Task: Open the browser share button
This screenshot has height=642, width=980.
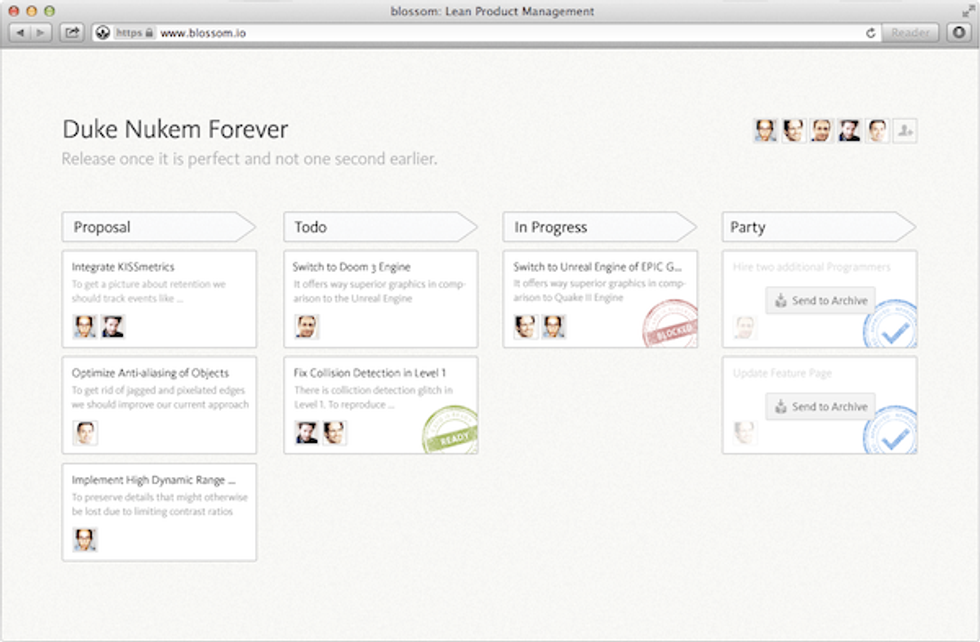Action: pos(72,33)
